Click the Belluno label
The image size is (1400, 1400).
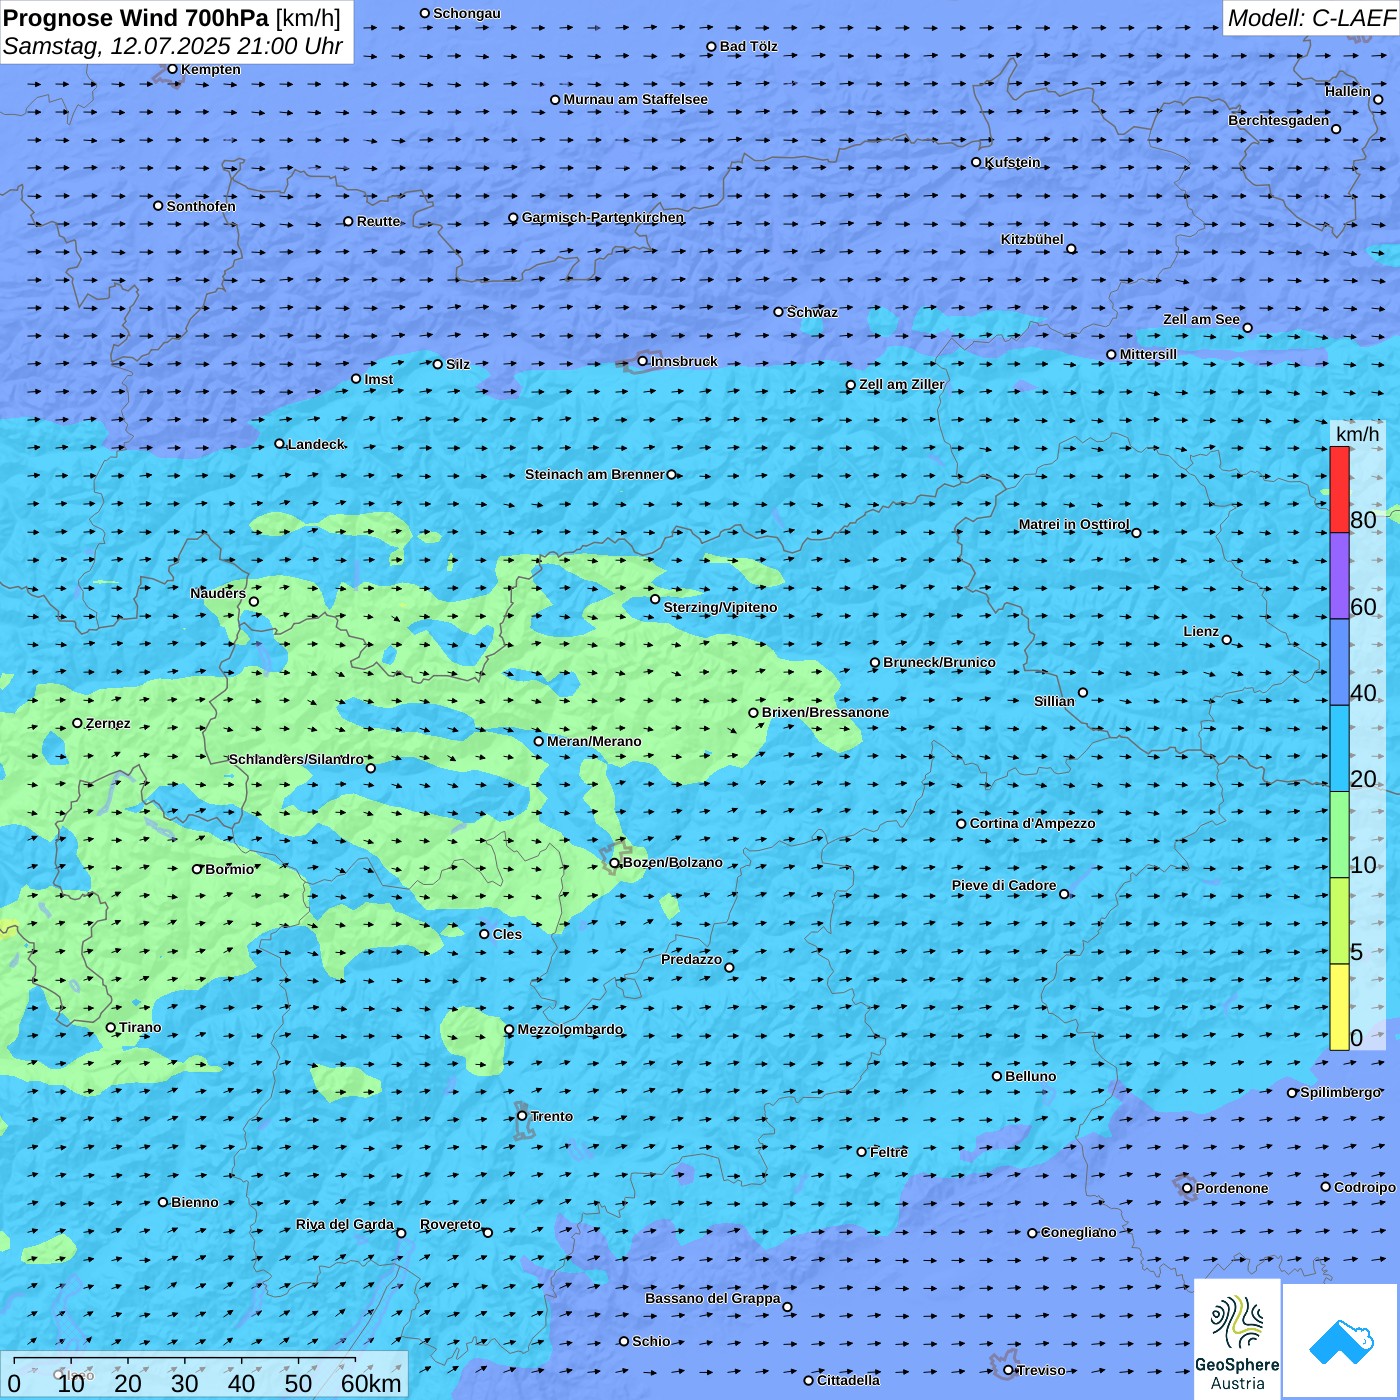(x=1030, y=1076)
